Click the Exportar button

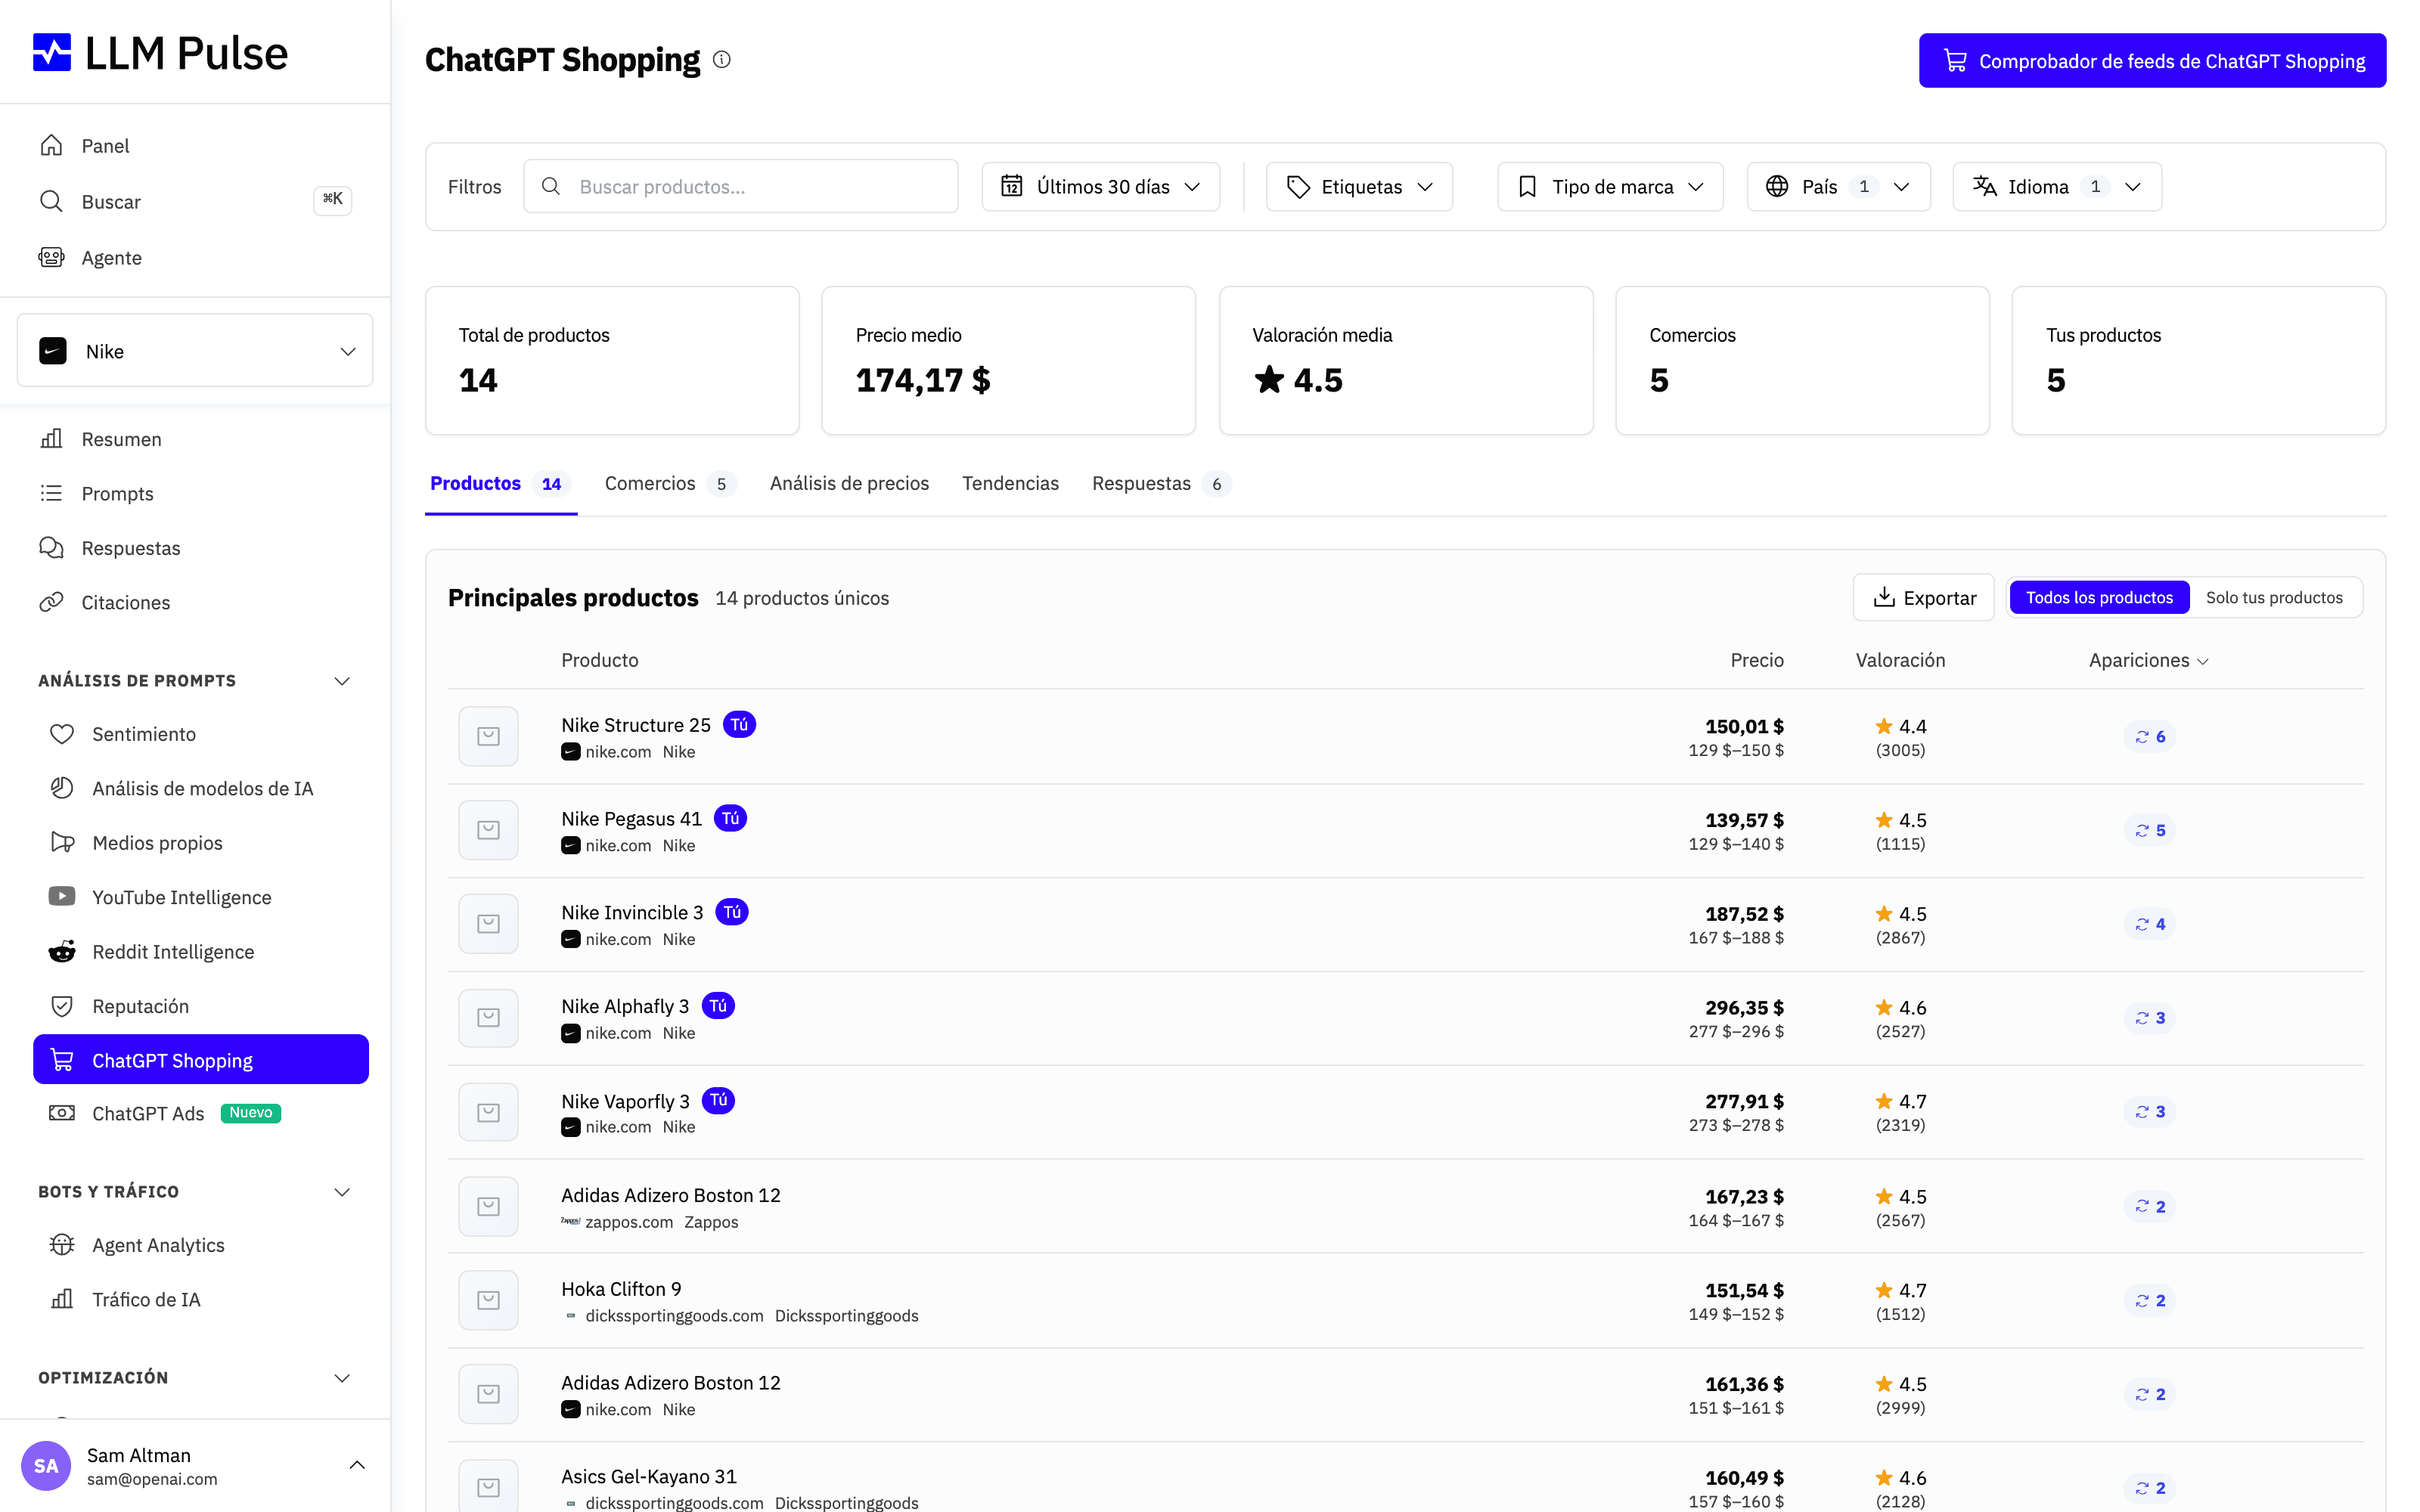tap(1923, 597)
